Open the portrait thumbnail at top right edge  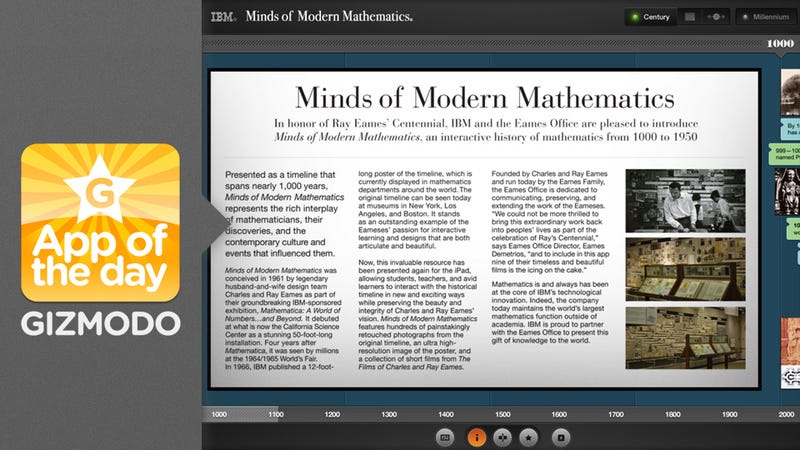[x=790, y=92]
